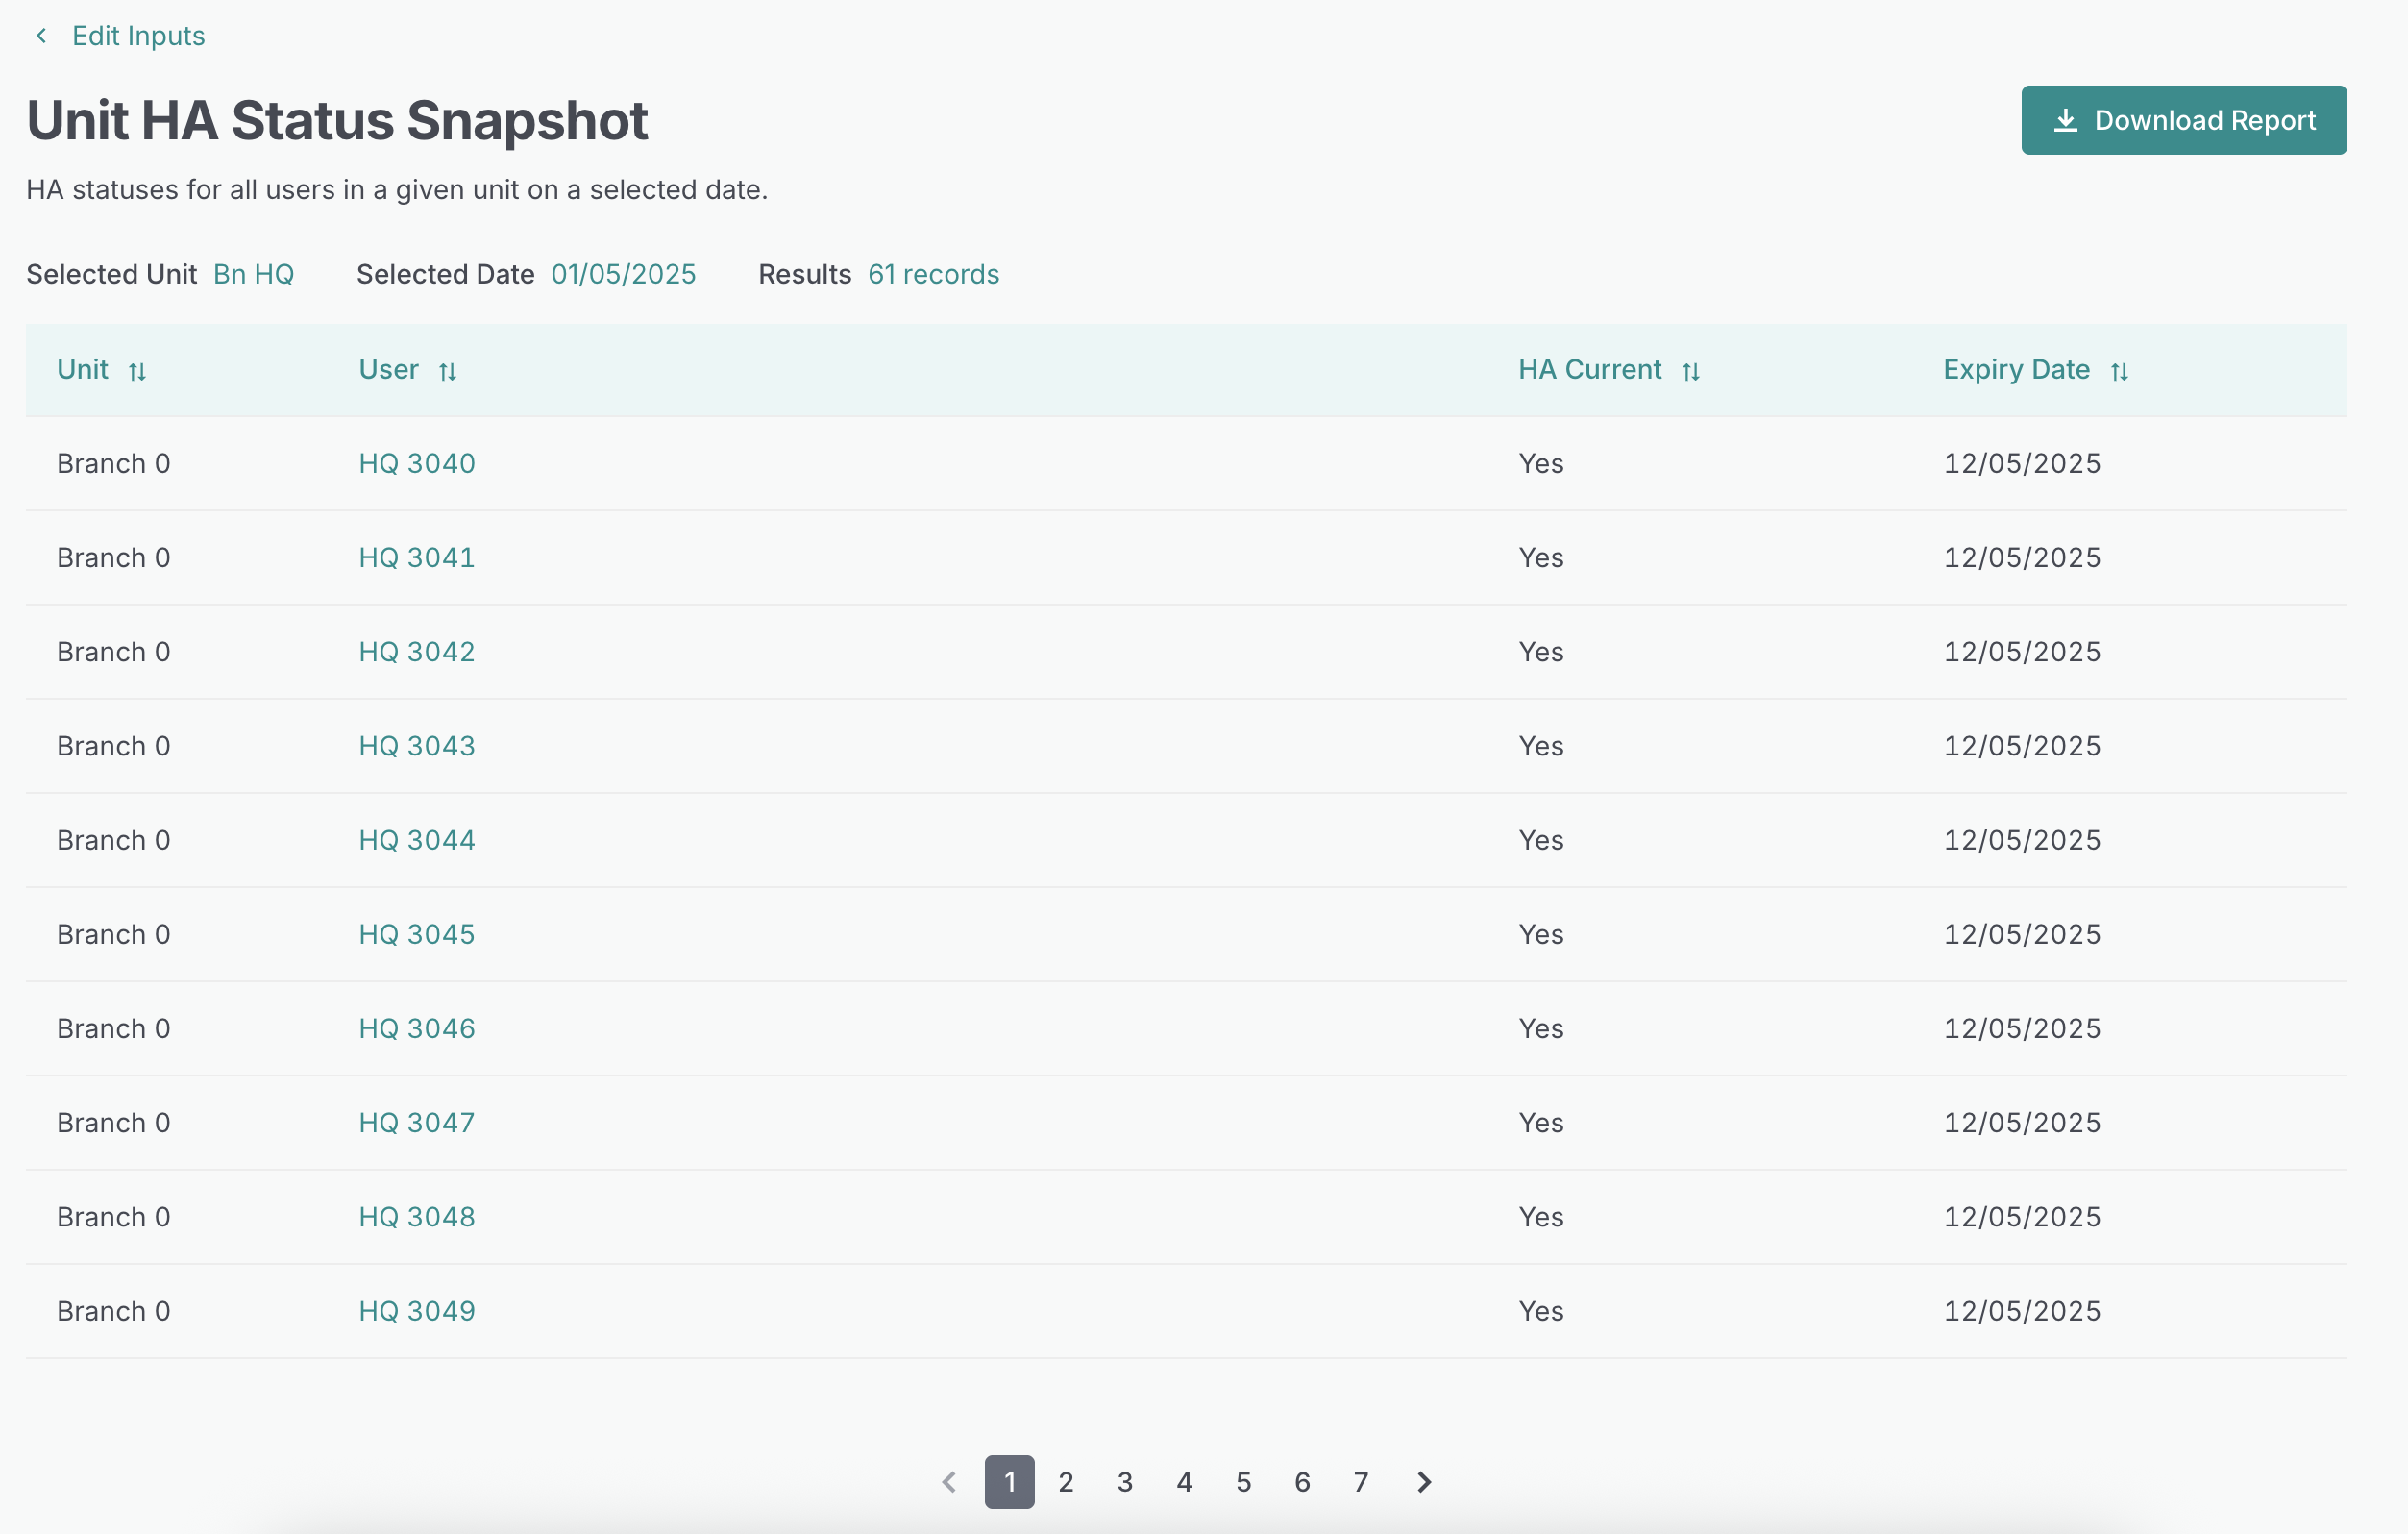Viewport: 2408px width, 1534px height.
Task: Sort by the User column arrows icon
Action: (x=447, y=372)
